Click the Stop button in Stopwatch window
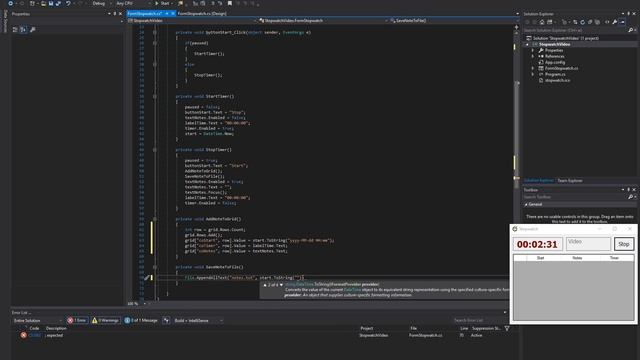The image size is (640, 360). 624,244
